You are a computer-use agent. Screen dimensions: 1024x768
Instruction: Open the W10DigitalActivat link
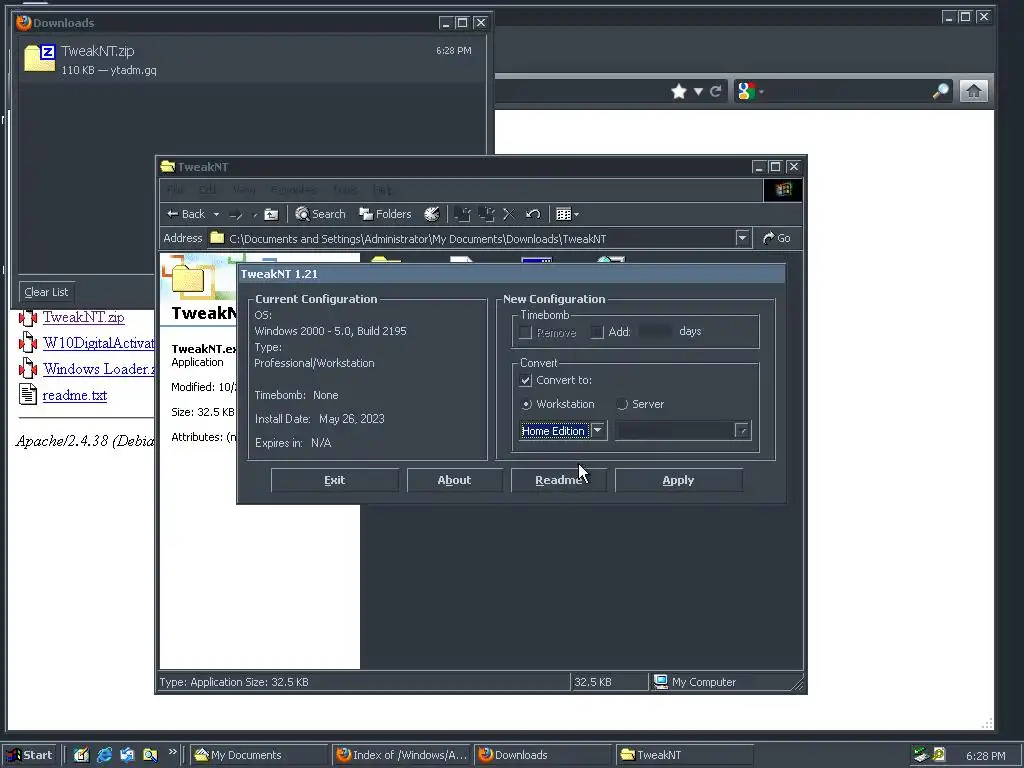coord(98,344)
